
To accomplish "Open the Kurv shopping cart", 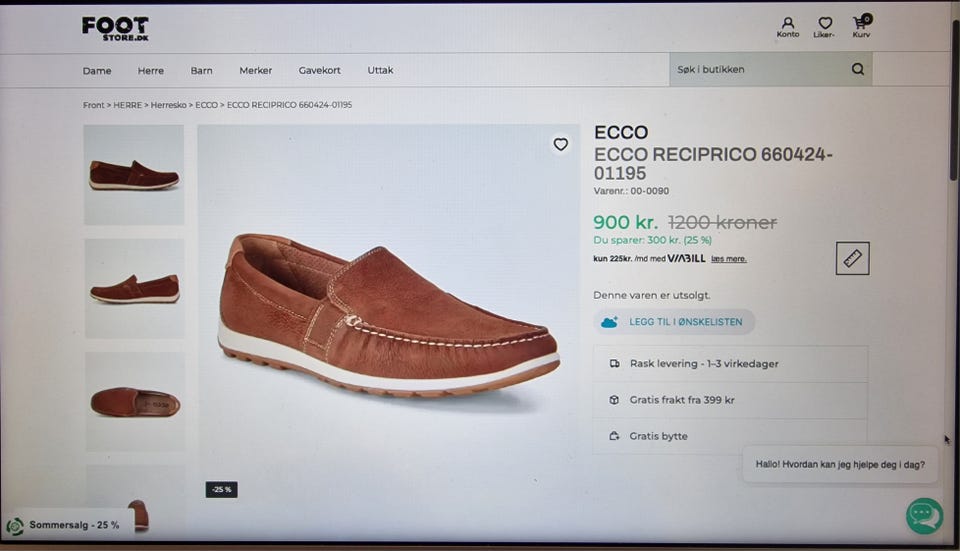I will tap(861, 26).
